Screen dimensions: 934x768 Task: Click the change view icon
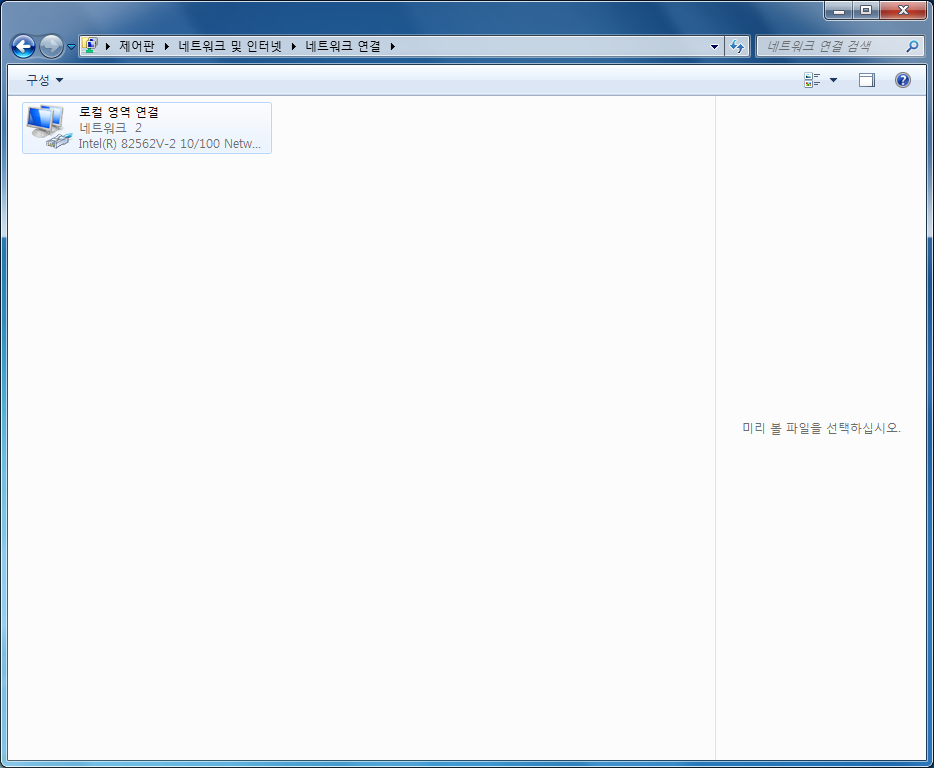click(812, 80)
